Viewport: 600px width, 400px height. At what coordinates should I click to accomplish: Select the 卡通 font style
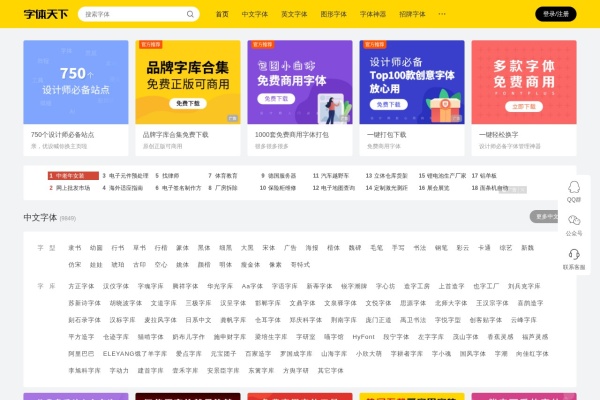[x=484, y=248]
